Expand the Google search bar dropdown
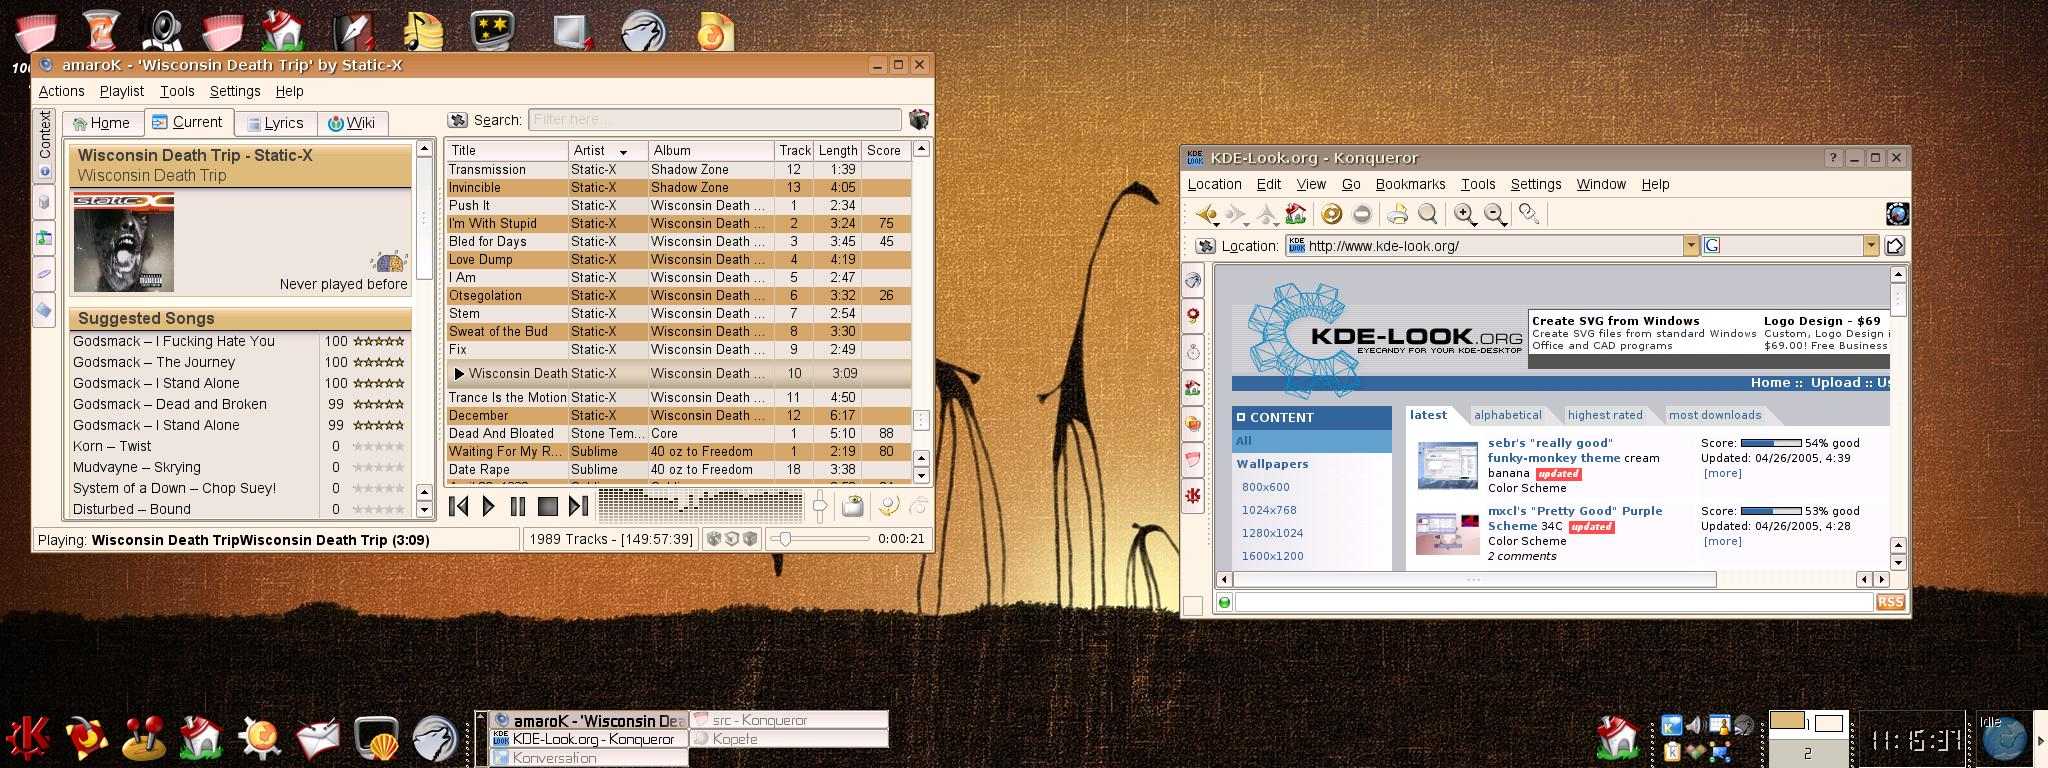Screen dimensions: 2048x768 1871,246
